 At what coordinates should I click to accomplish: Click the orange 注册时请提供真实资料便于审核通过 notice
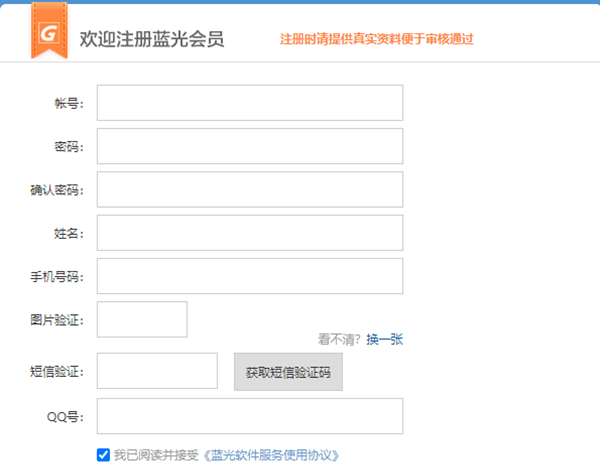(x=377, y=39)
